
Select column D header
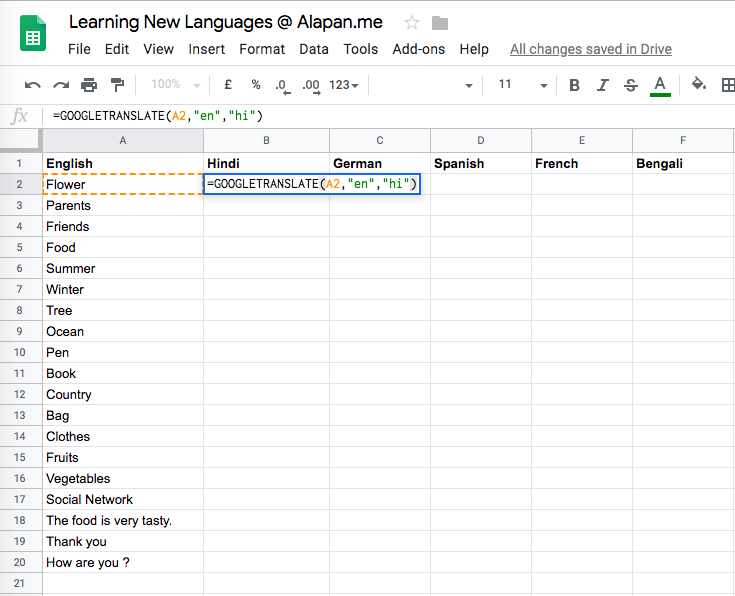(x=481, y=140)
